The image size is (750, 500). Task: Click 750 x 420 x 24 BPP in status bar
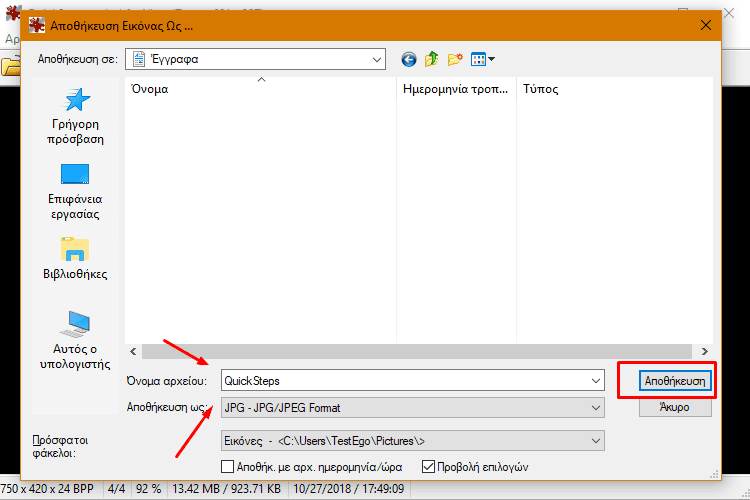(47, 489)
